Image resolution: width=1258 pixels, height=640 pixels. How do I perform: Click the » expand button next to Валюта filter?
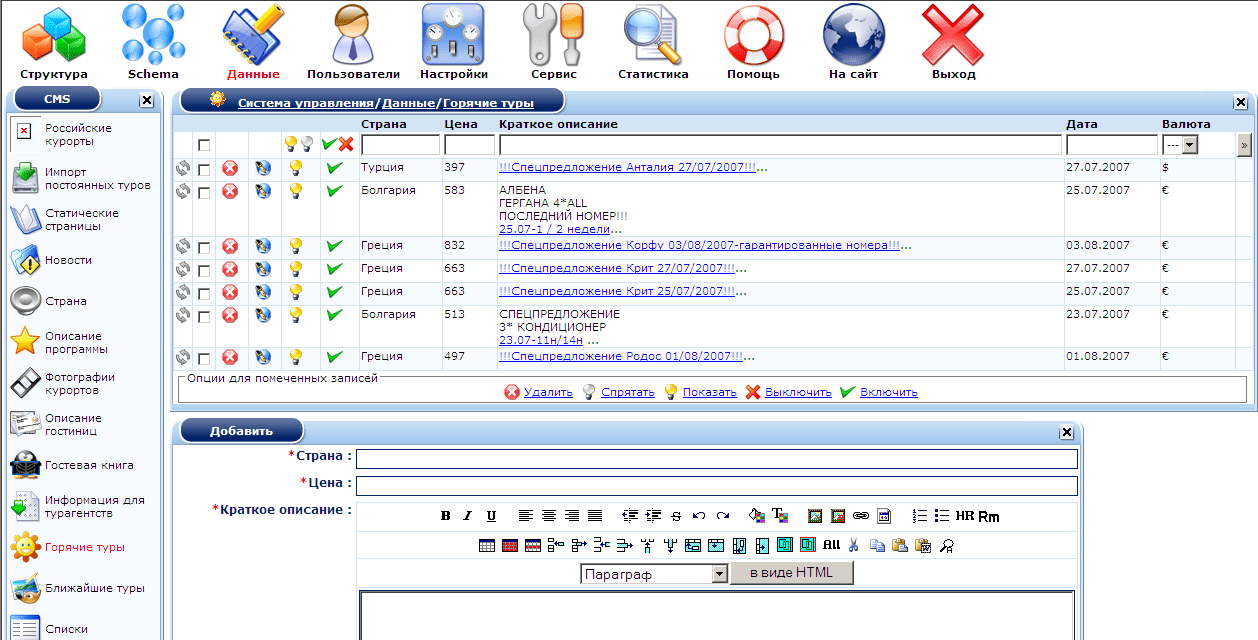(x=1243, y=145)
